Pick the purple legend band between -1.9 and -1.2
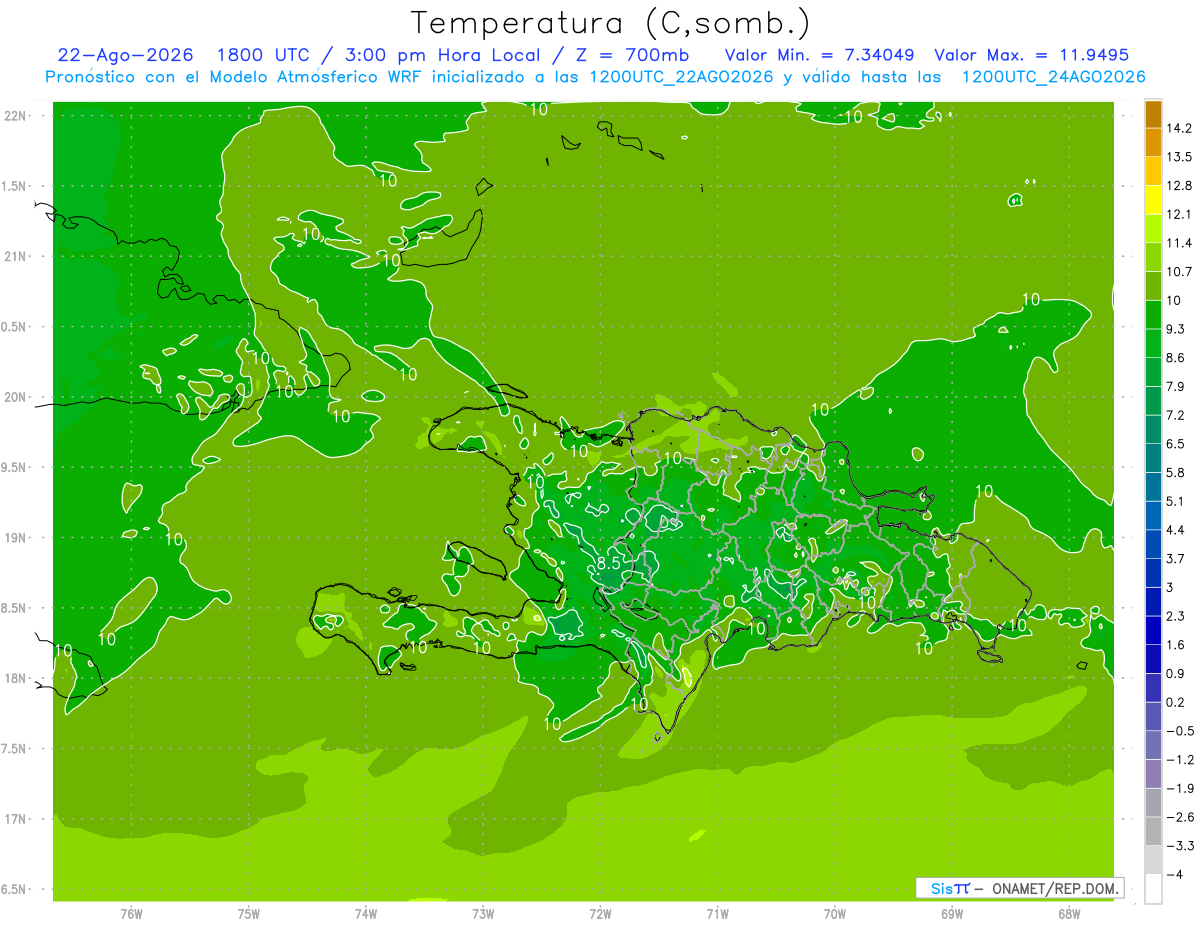1200x927 pixels. [x=1153, y=774]
